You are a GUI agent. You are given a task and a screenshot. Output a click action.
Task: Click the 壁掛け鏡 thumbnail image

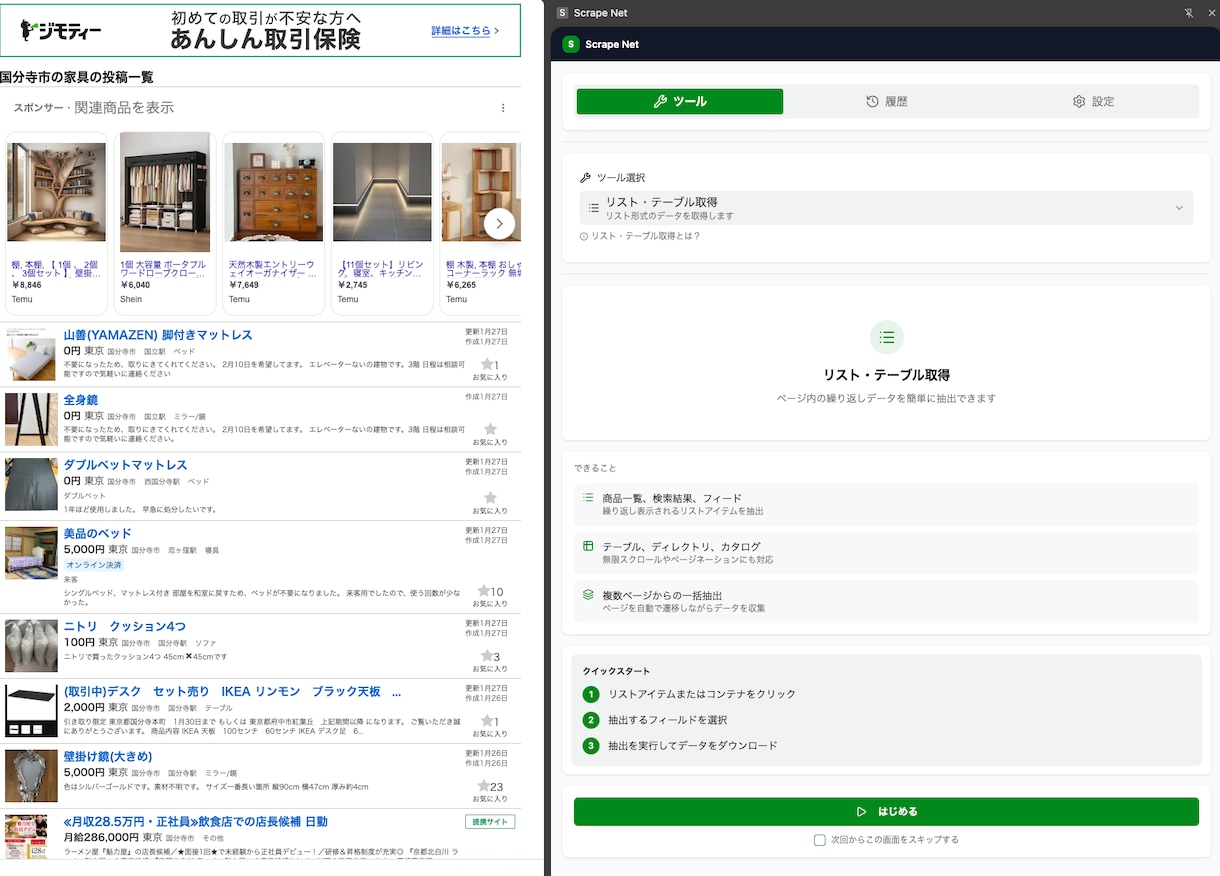tap(31, 776)
